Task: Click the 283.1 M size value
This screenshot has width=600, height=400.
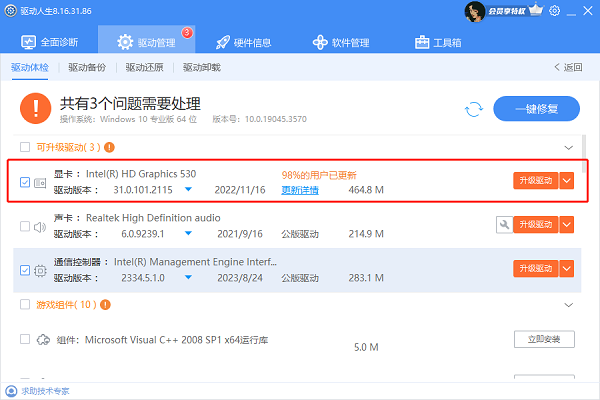Action: click(x=366, y=278)
